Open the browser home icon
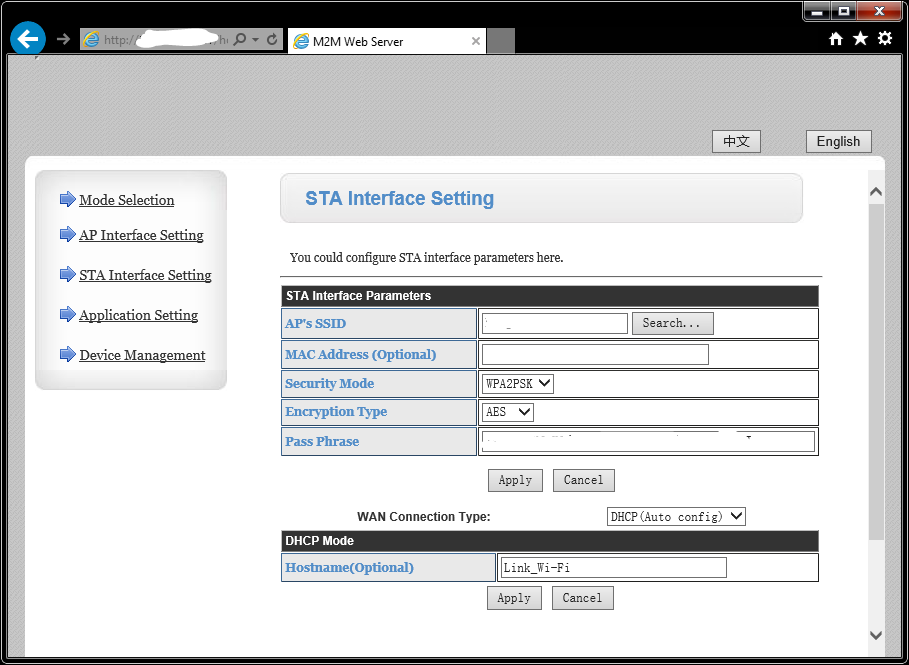 (x=836, y=39)
